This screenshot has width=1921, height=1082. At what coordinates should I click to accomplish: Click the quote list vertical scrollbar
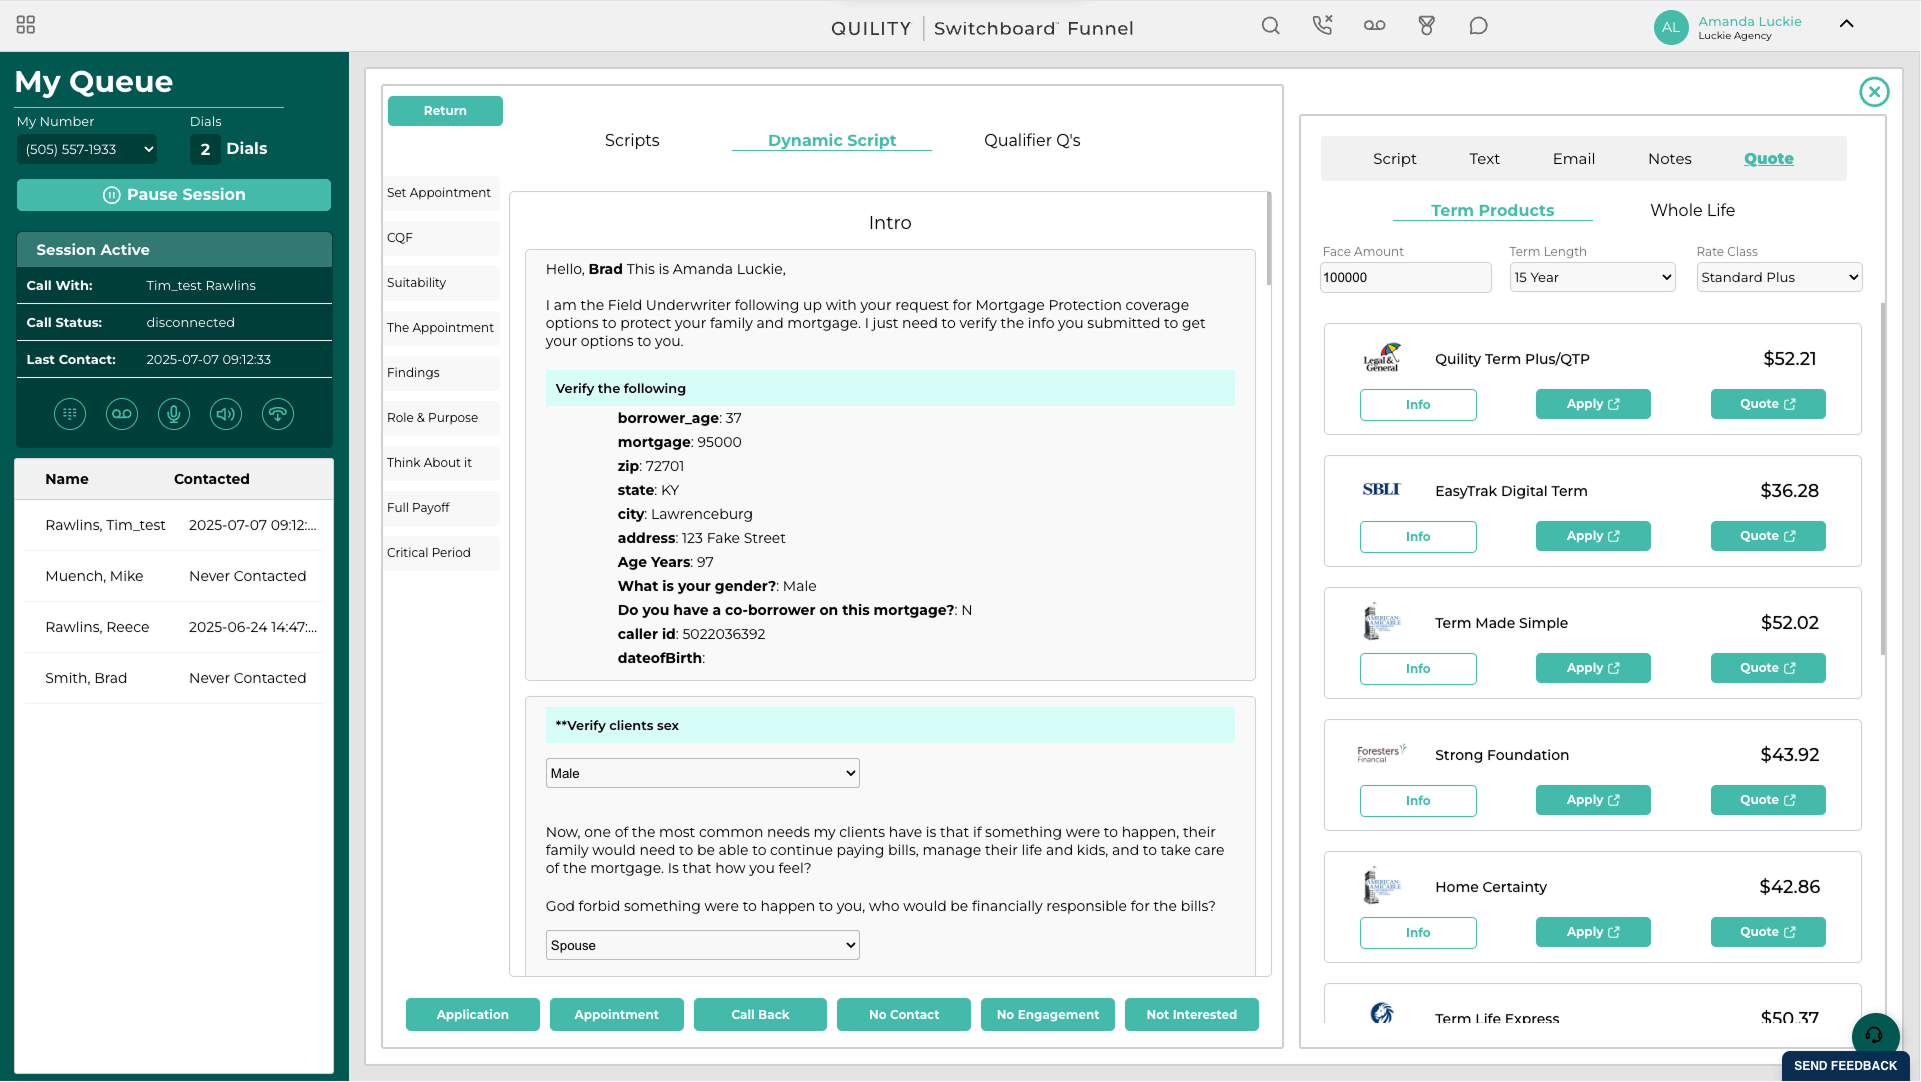click(1884, 480)
